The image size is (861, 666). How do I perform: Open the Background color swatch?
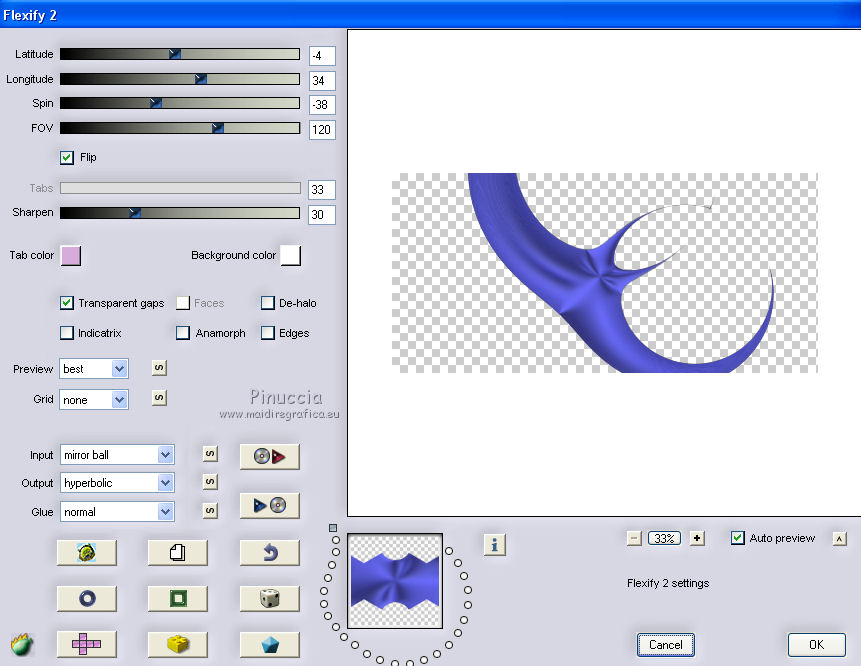pos(290,256)
